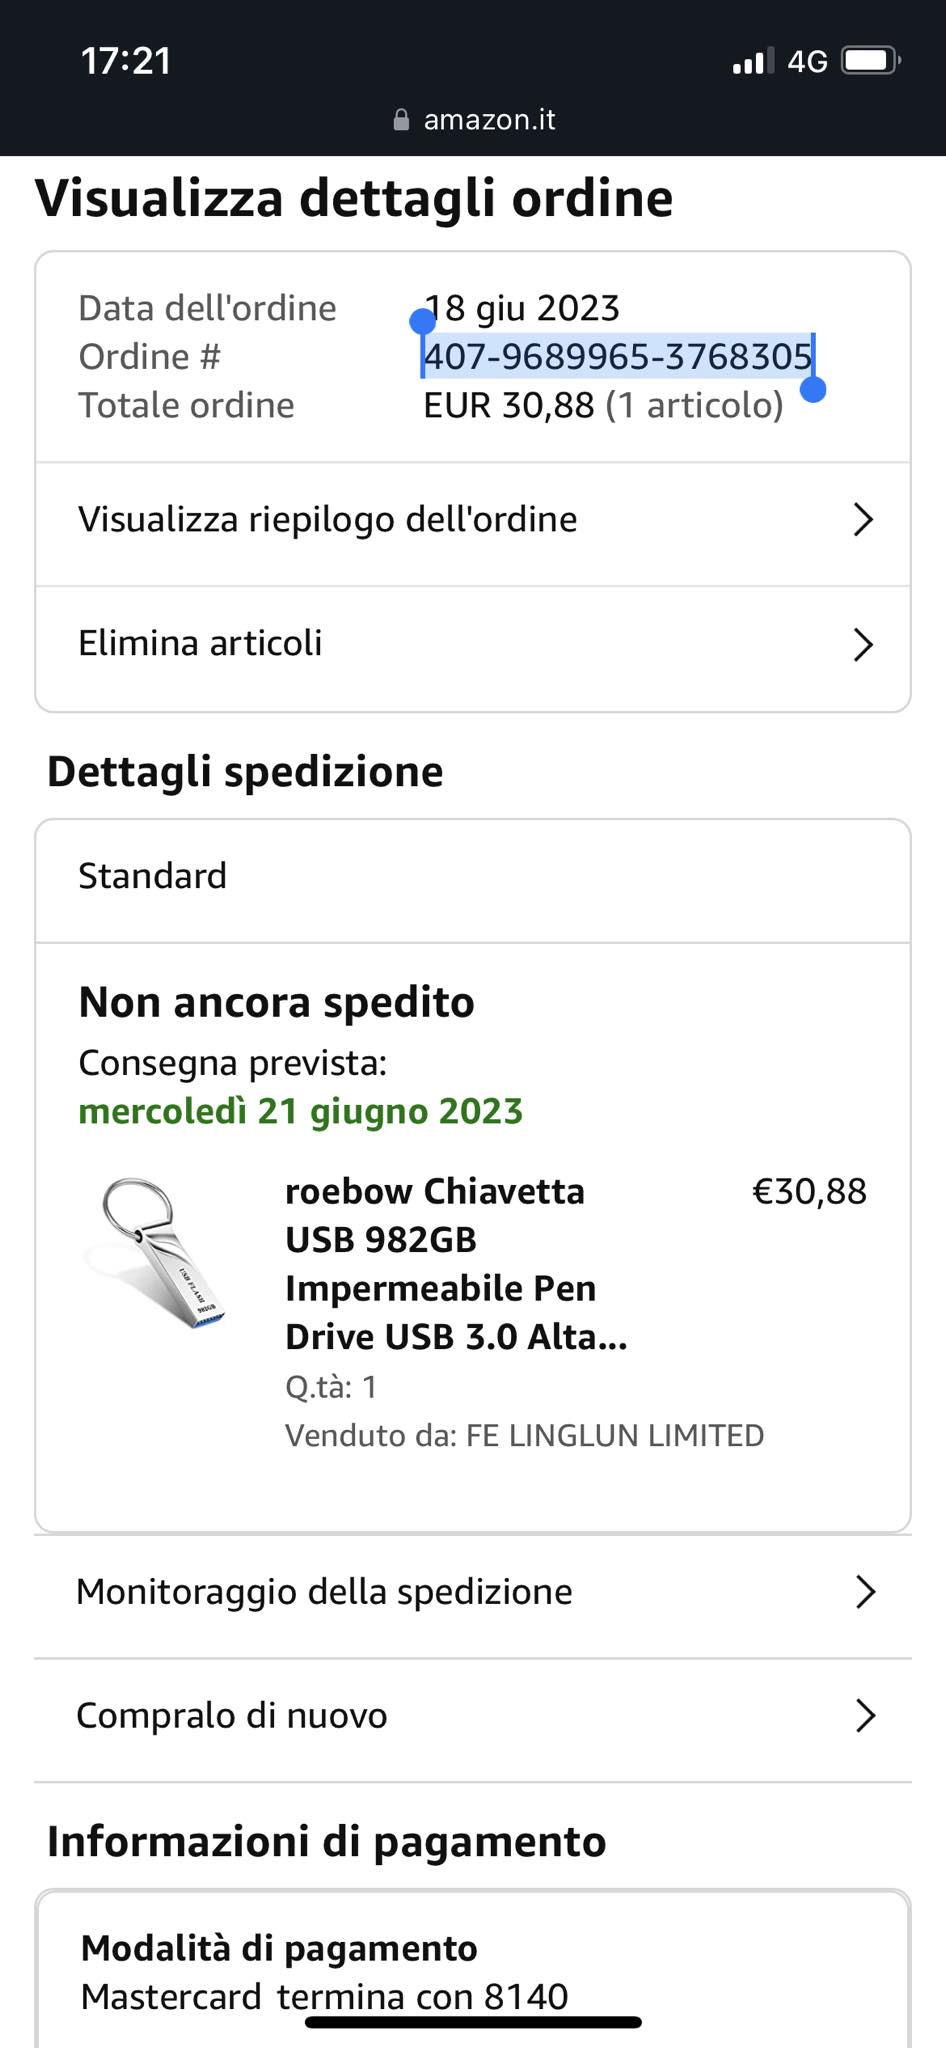This screenshot has width=946, height=2048.
Task: Expand Monitoraggio della spedizione chevron
Action: [x=866, y=1592]
